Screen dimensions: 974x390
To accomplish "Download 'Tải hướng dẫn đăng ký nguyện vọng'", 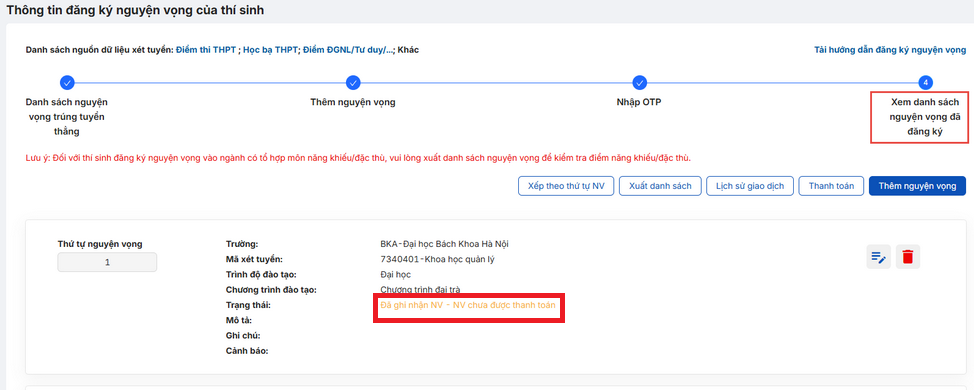I will [890, 50].
